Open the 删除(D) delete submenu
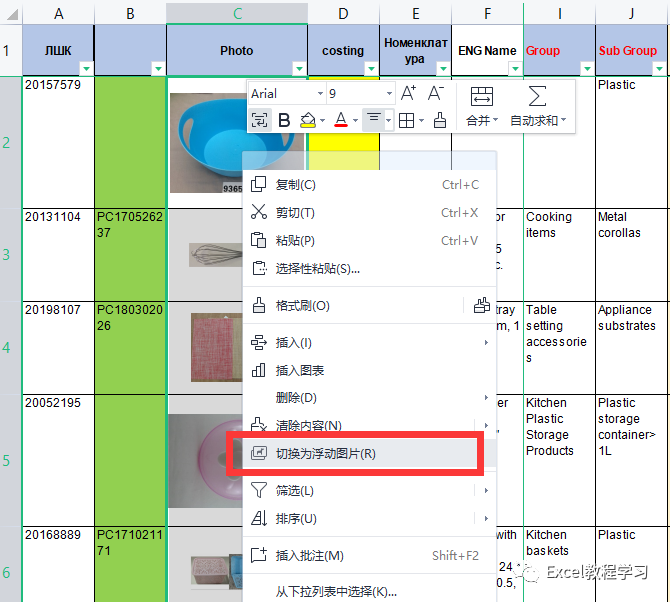 coord(369,398)
